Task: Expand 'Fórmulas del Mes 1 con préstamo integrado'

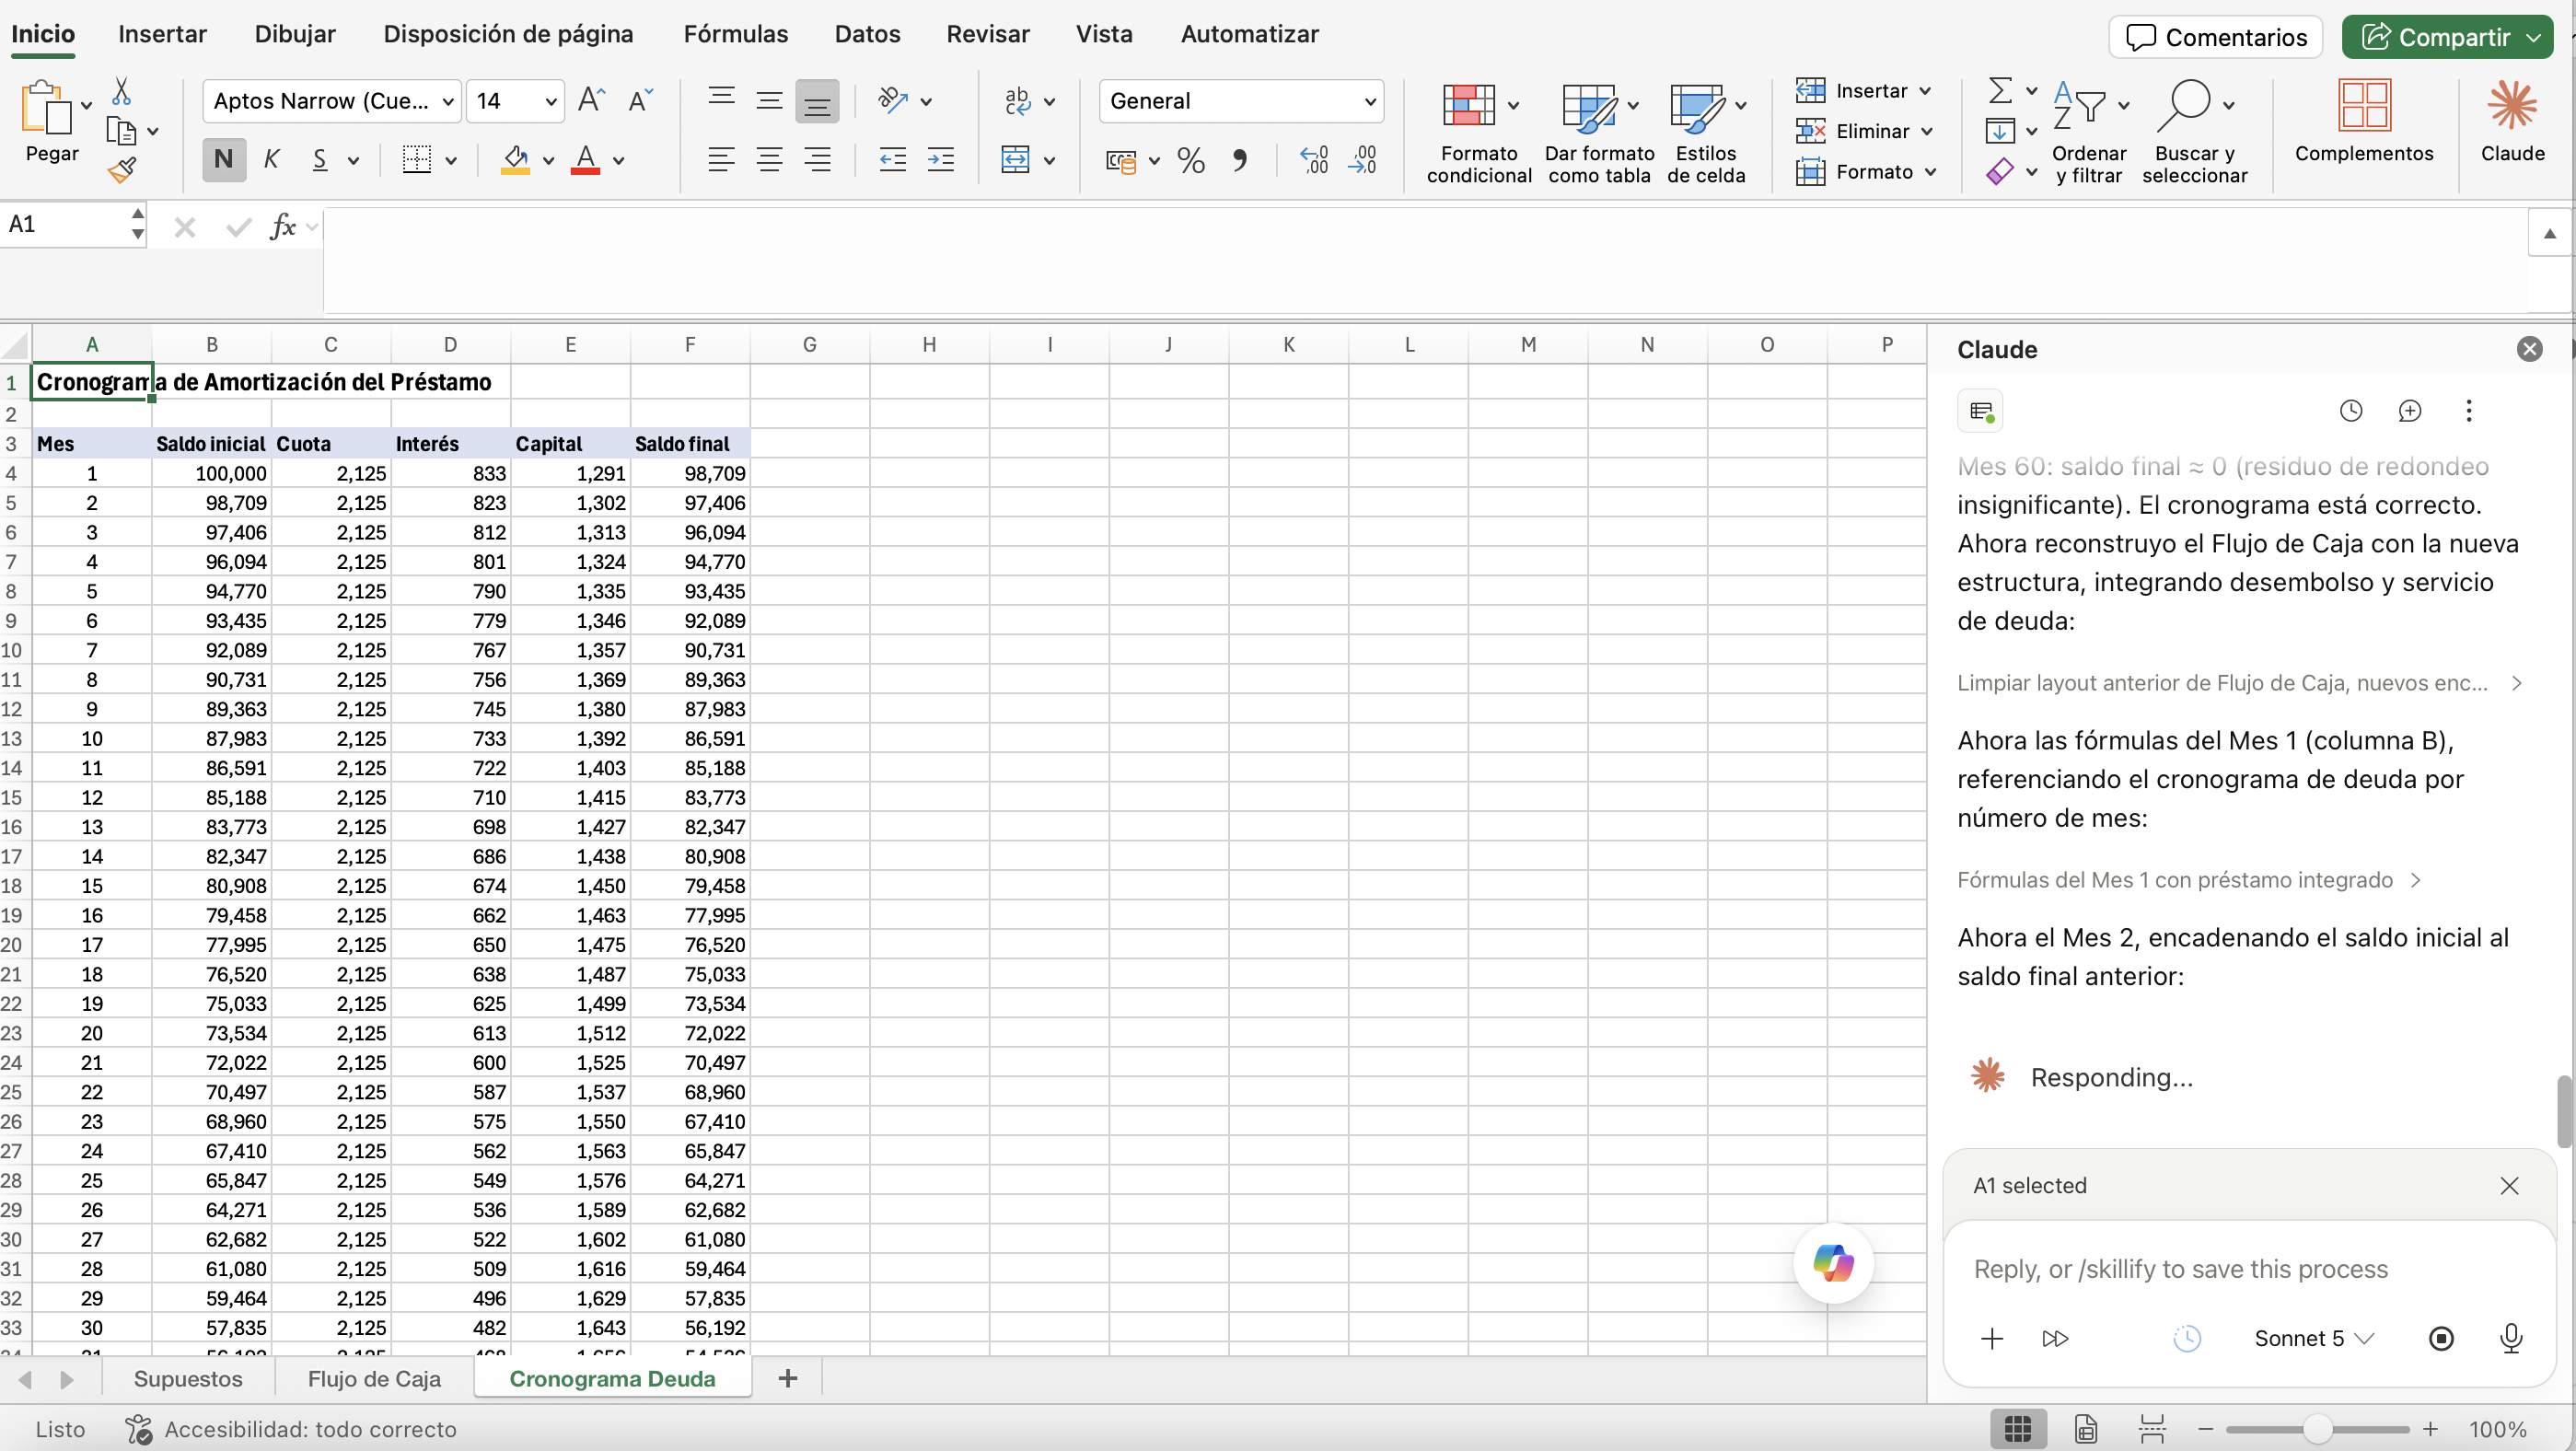Action: click(2188, 880)
